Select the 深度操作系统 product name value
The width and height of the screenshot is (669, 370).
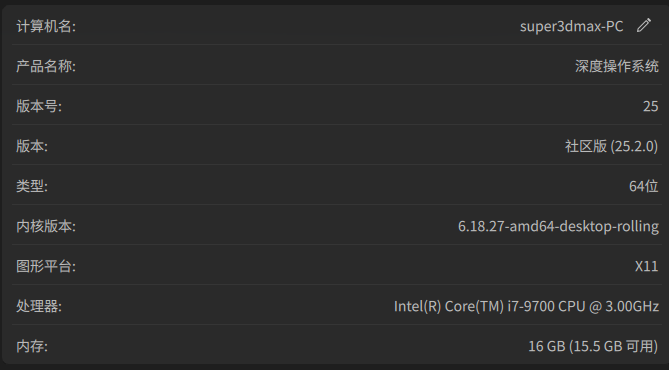[x=617, y=66]
